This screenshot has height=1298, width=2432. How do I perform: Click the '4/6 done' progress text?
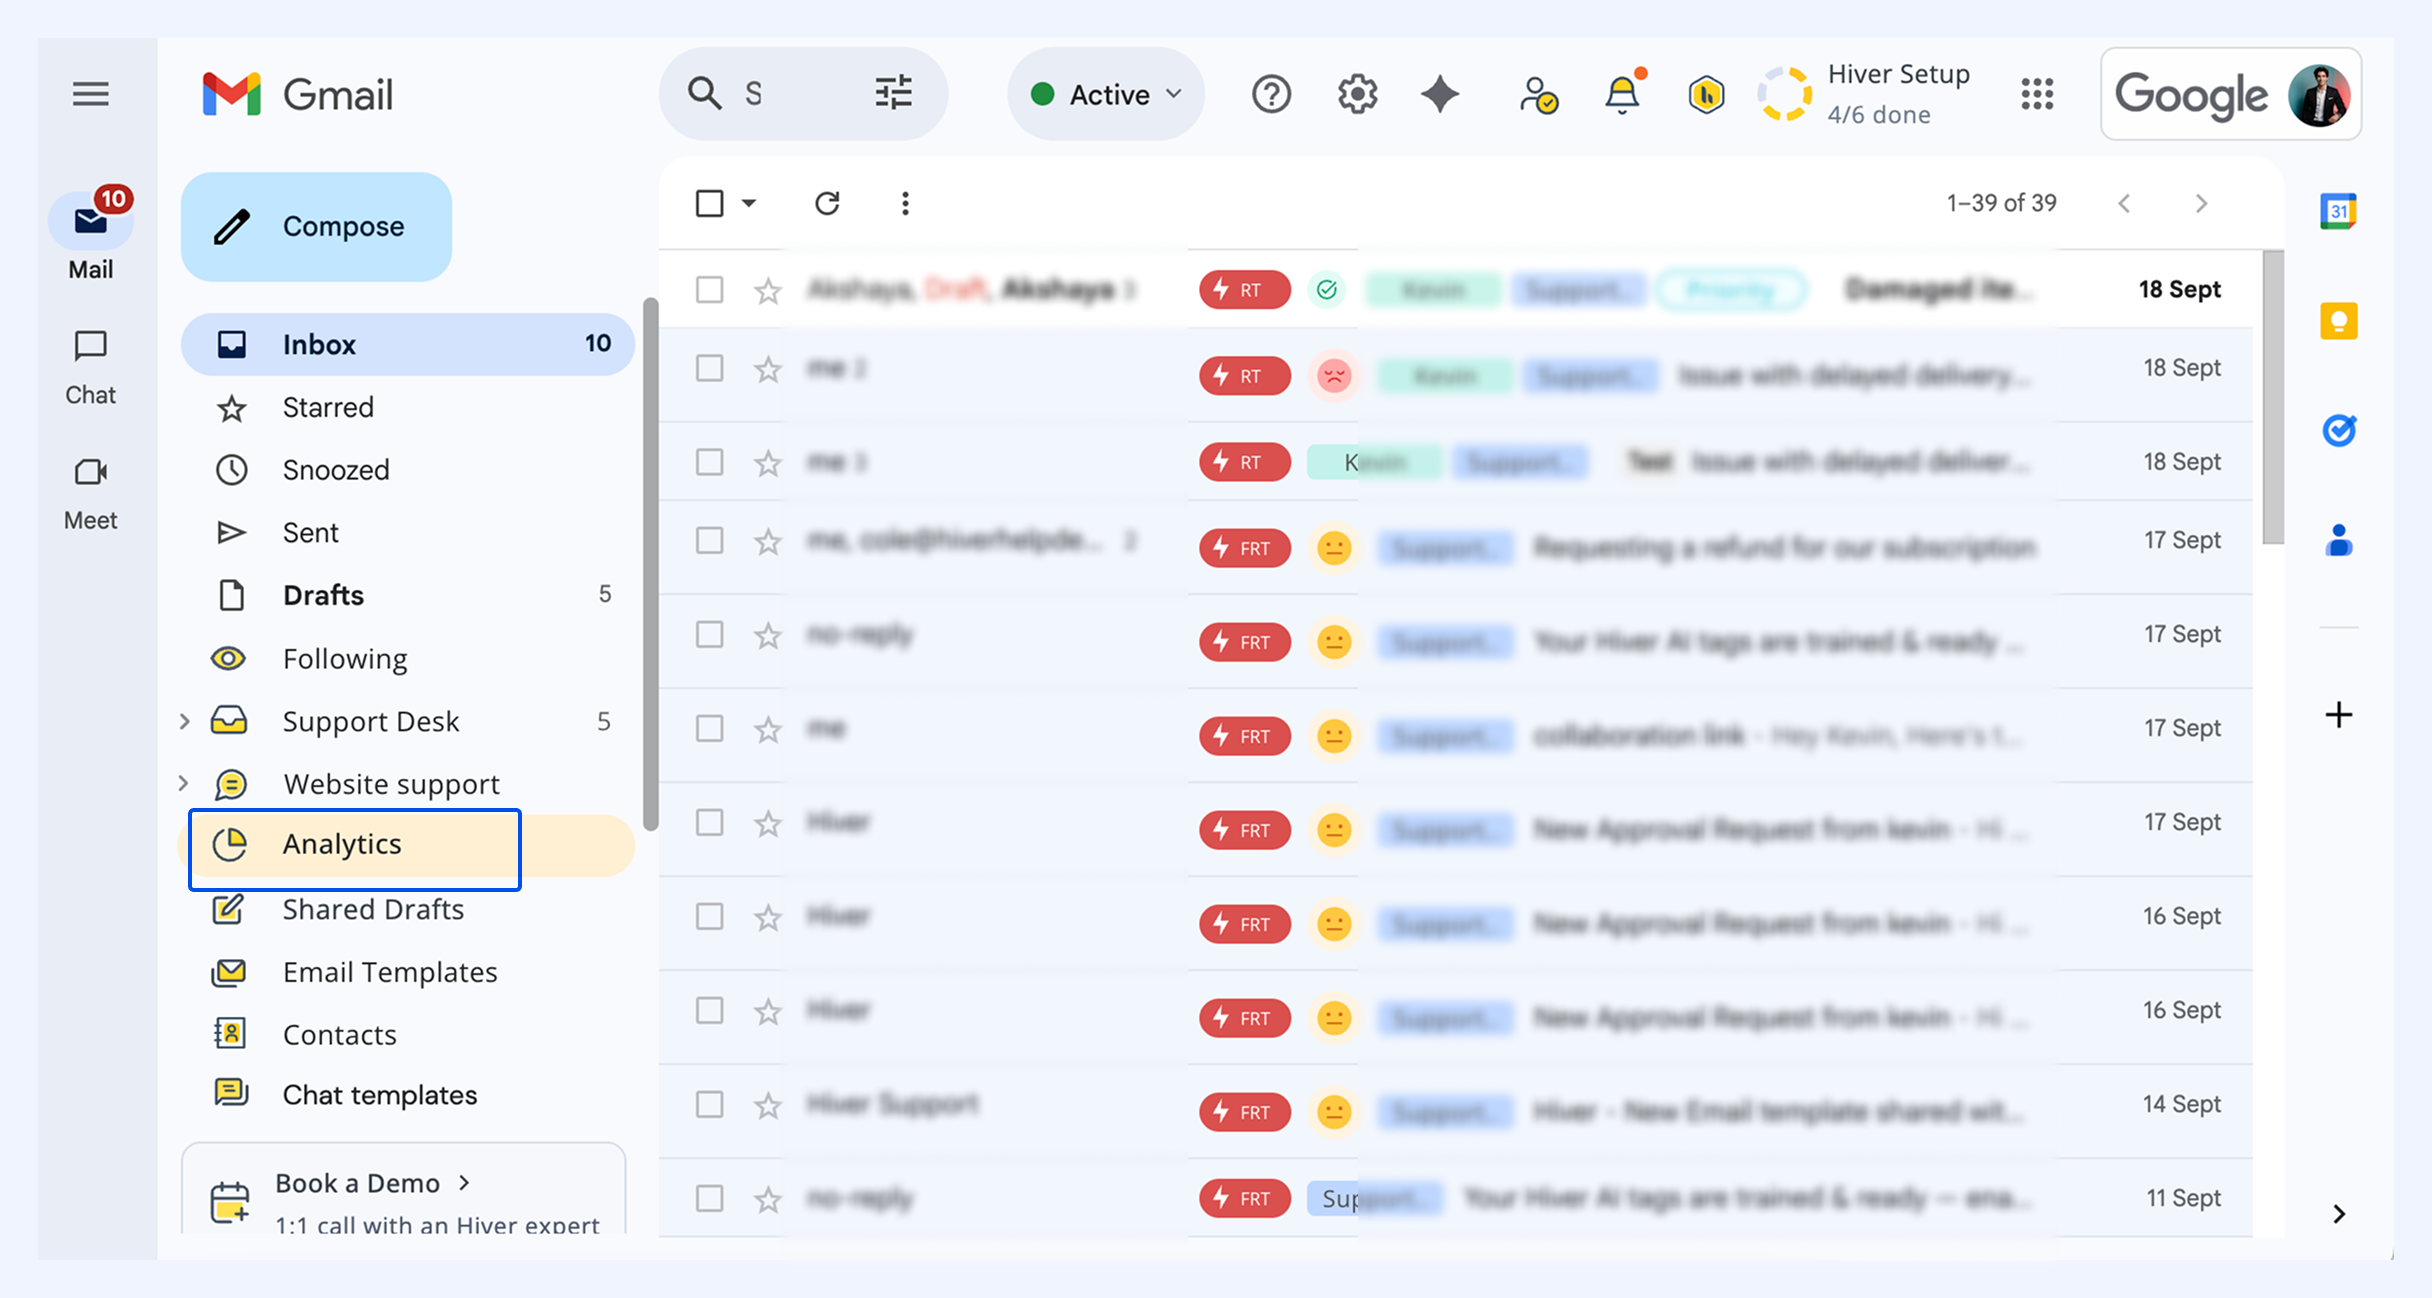pos(1879,115)
